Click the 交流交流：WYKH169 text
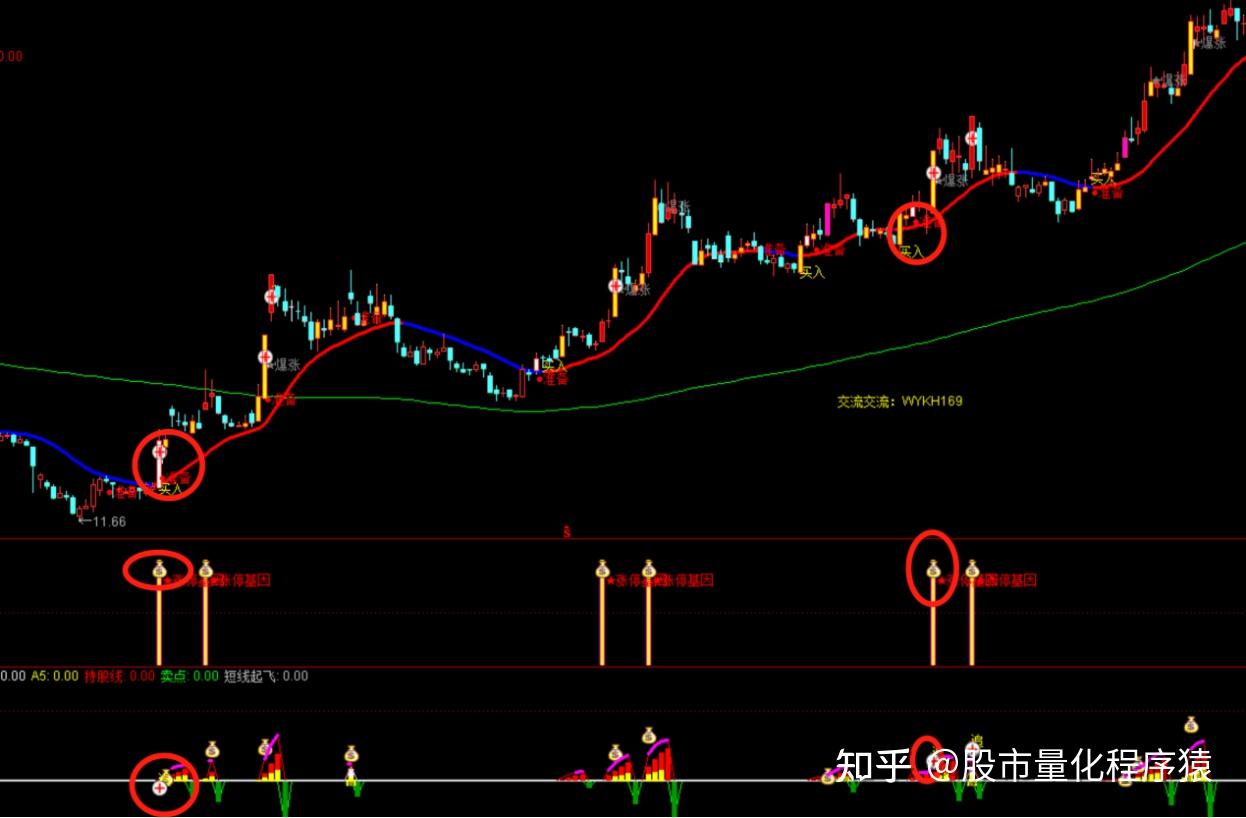This screenshot has height=818, width=1246. point(900,401)
